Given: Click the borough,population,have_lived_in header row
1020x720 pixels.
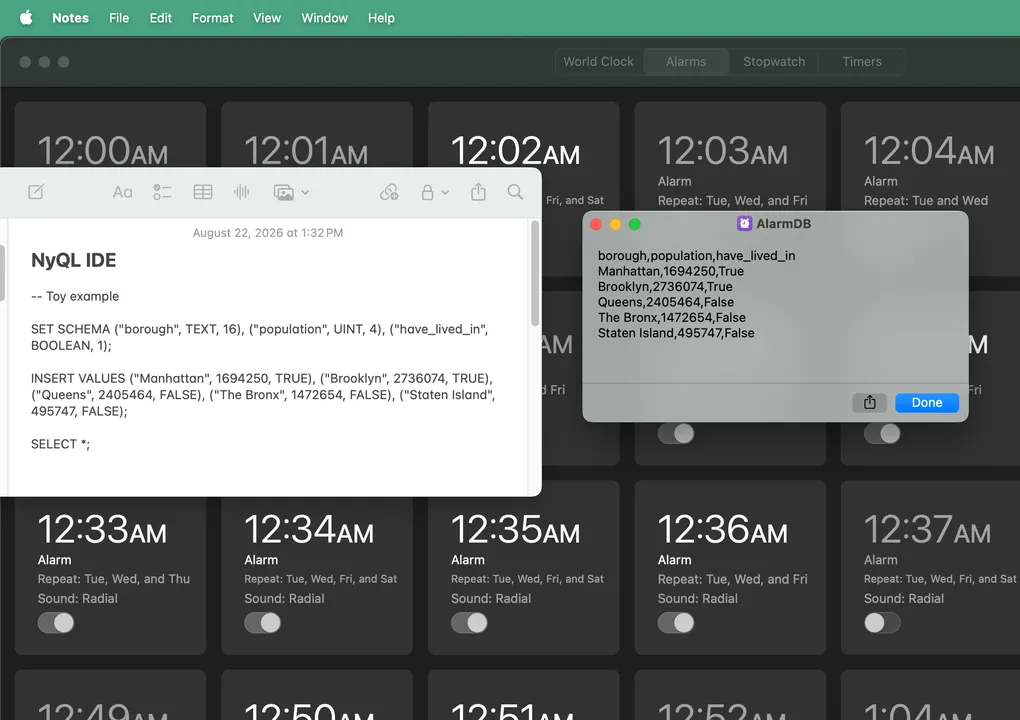Looking at the screenshot, I should click(696, 256).
